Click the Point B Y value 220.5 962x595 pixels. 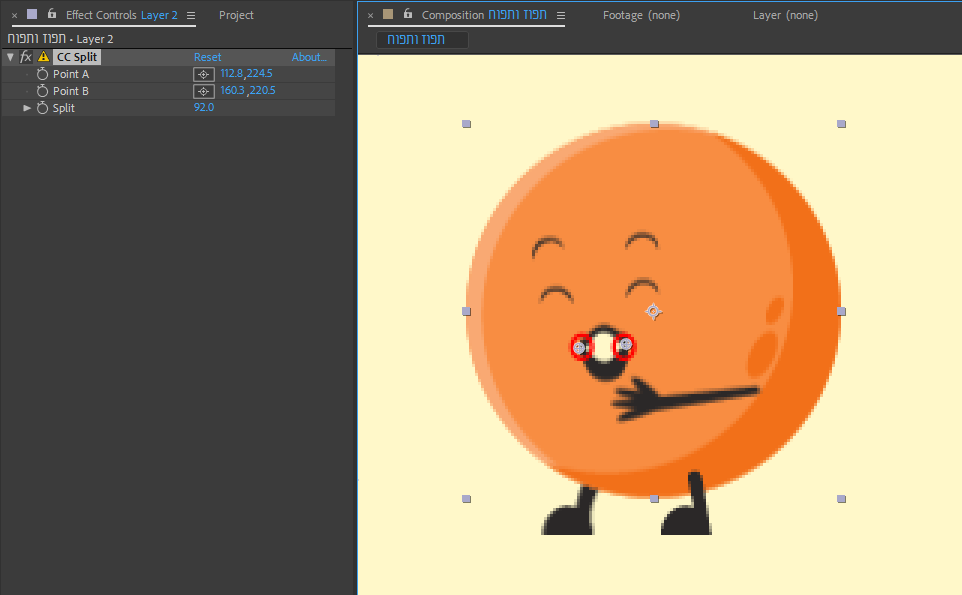click(x=262, y=91)
